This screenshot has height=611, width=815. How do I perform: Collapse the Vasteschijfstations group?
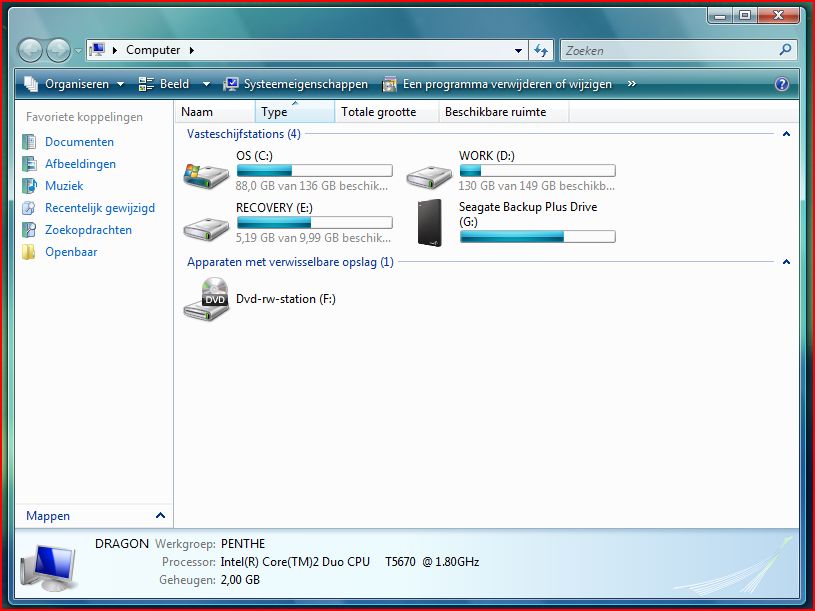click(x=786, y=134)
